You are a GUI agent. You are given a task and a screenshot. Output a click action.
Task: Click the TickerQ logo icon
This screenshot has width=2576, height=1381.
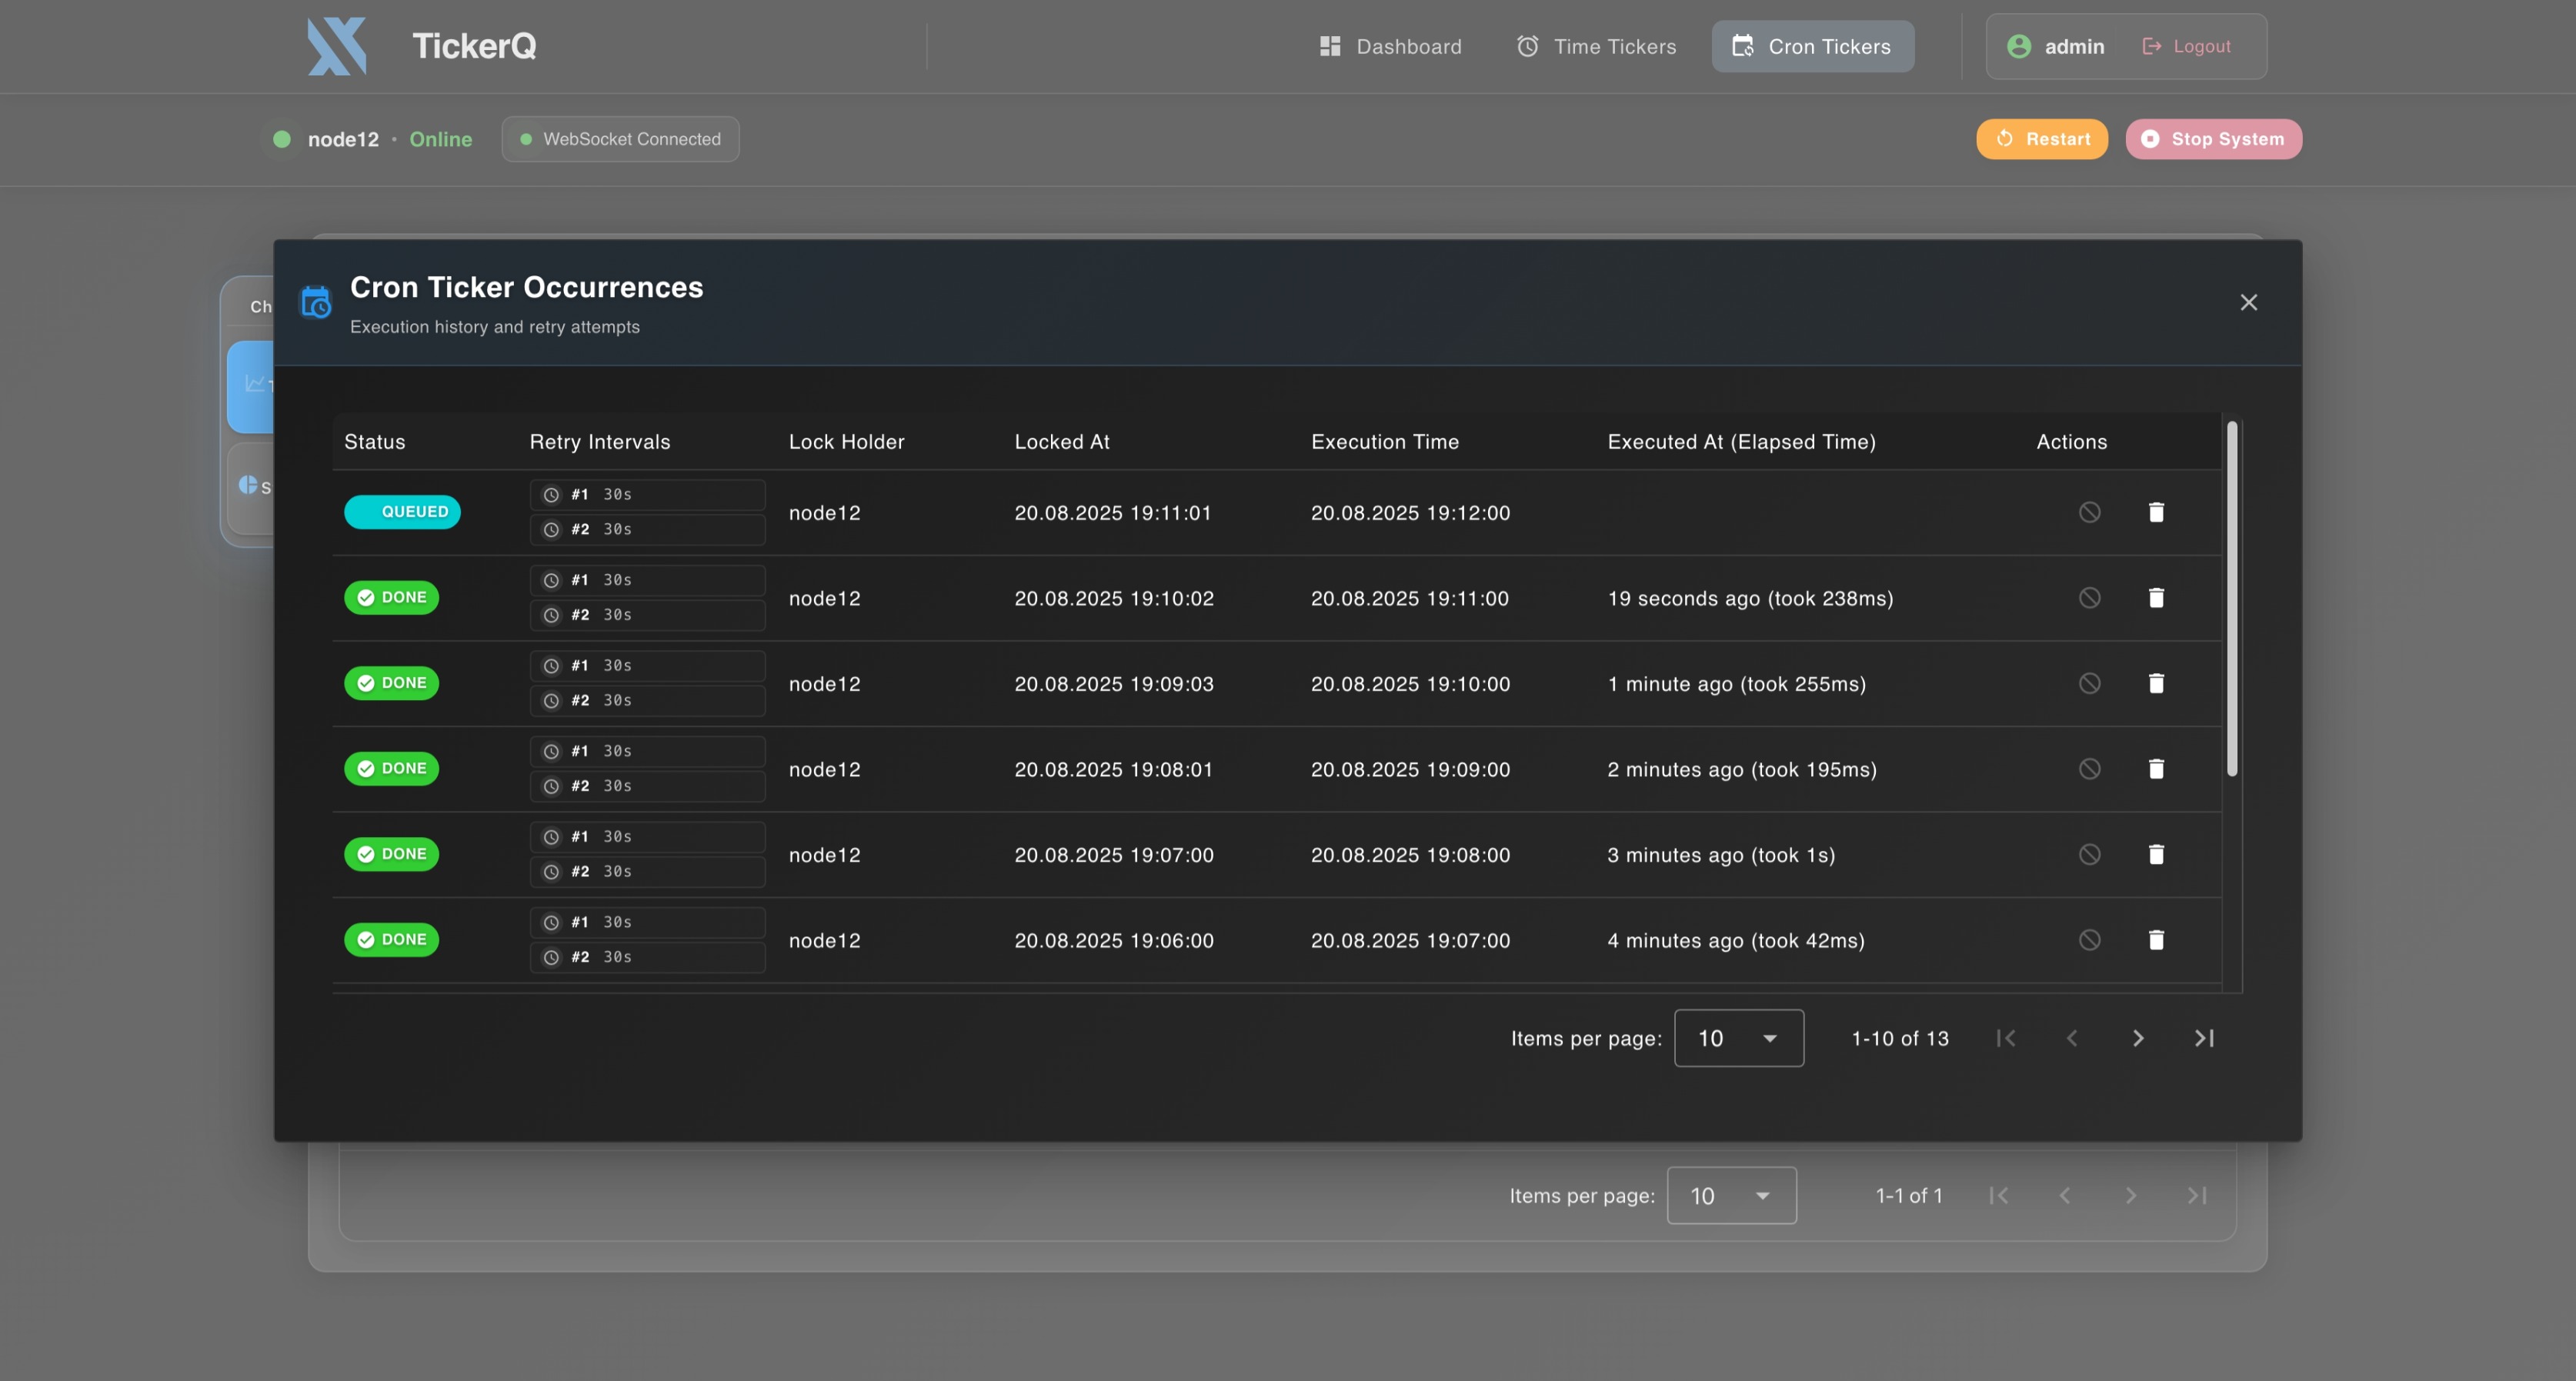click(337, 46)
